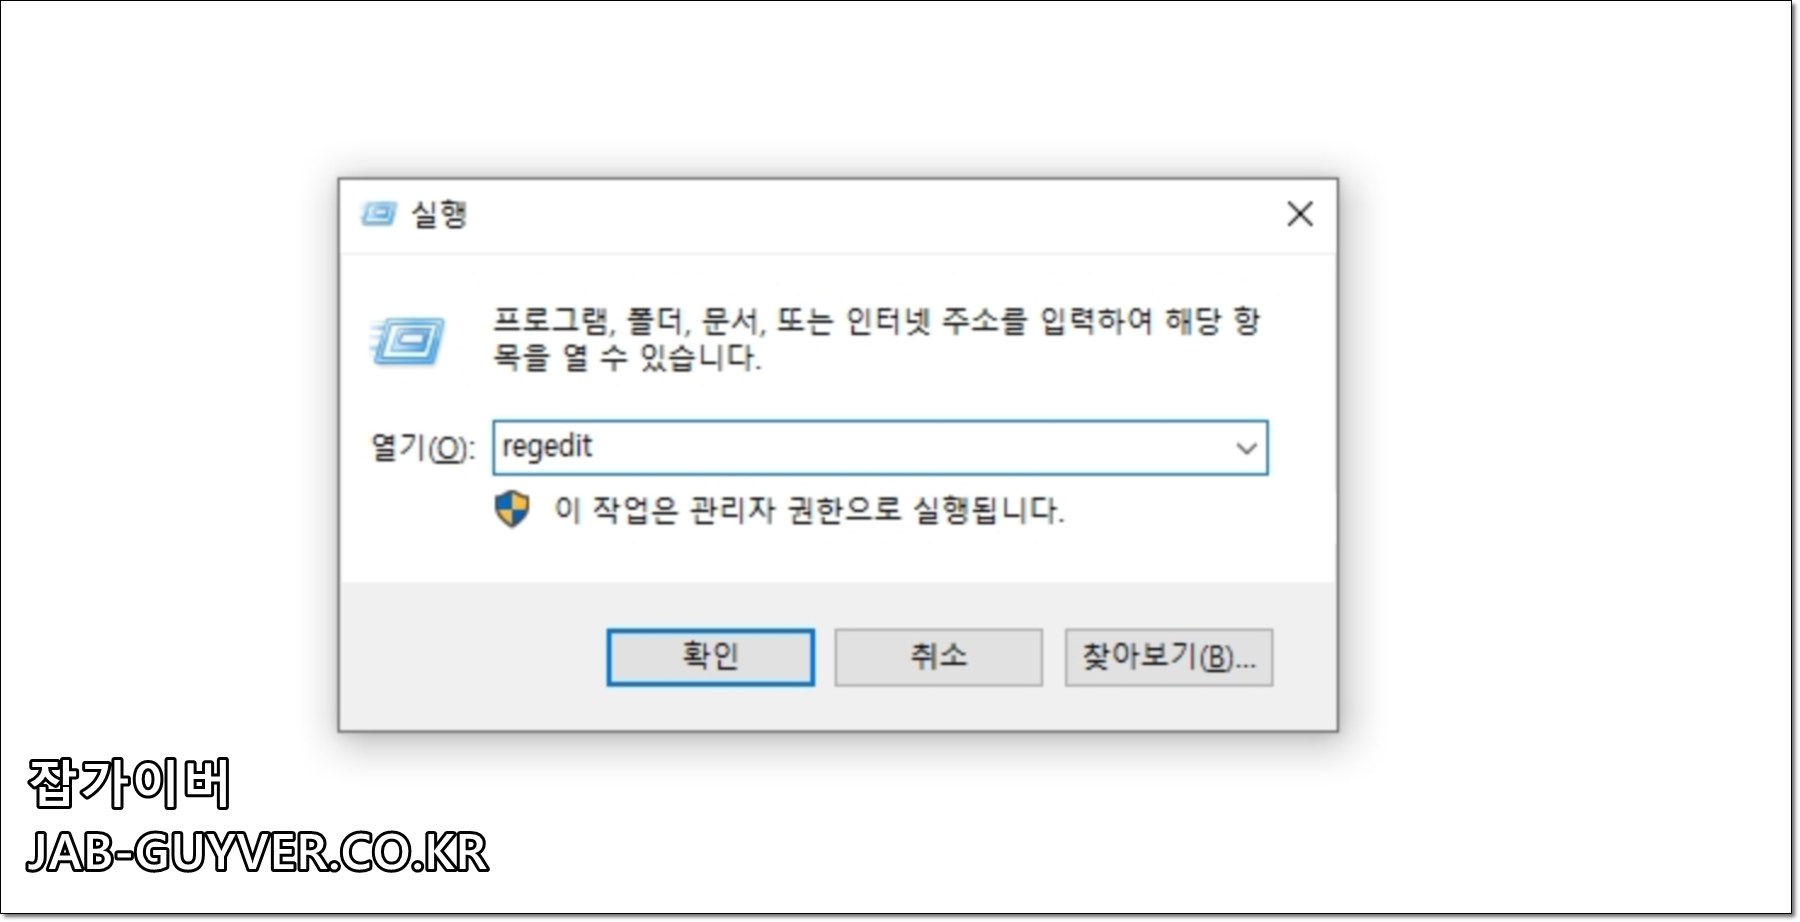Expand the 열기 combo box dropdown arrow

point(1246,447)
